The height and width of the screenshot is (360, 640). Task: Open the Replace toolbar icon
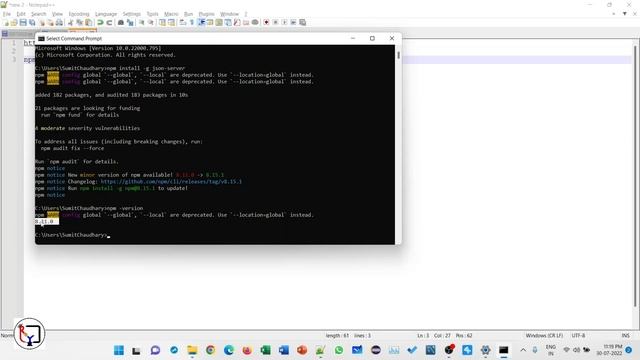(x=130, y=22)
